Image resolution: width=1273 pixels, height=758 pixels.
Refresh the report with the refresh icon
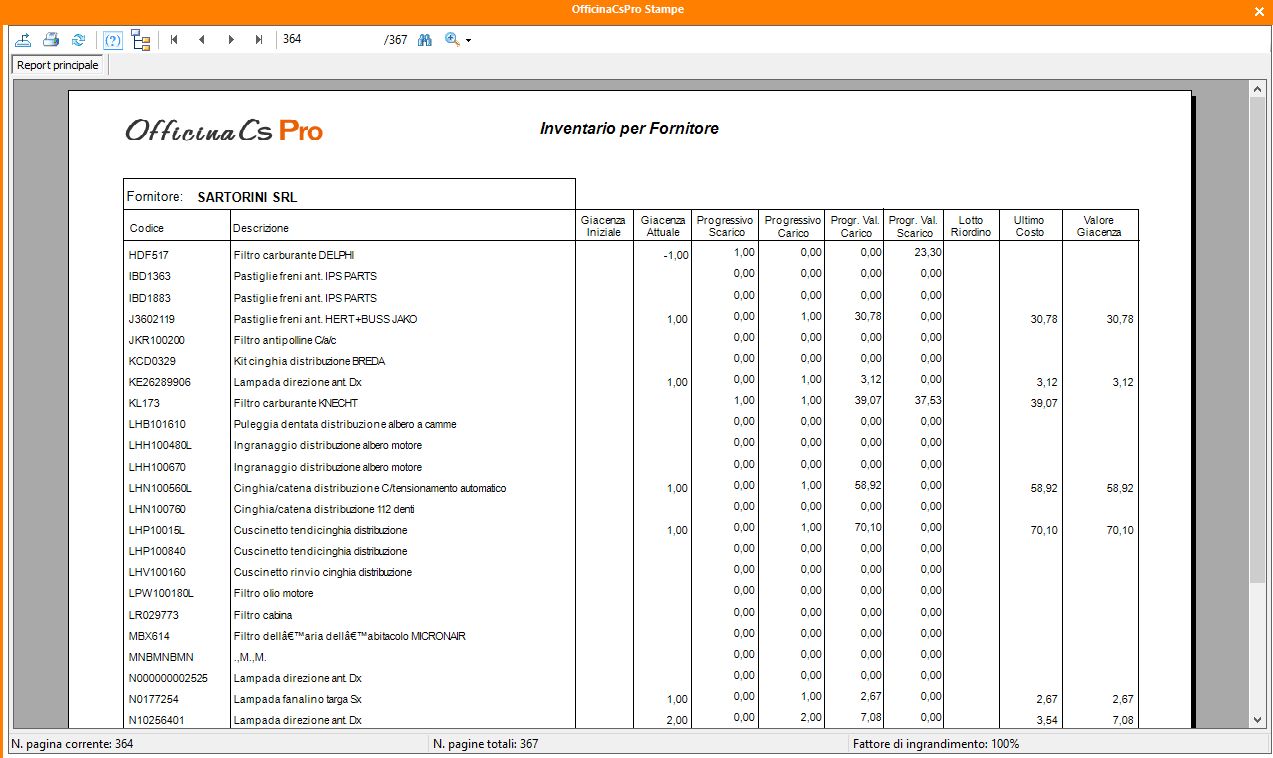tap(78, 40)
